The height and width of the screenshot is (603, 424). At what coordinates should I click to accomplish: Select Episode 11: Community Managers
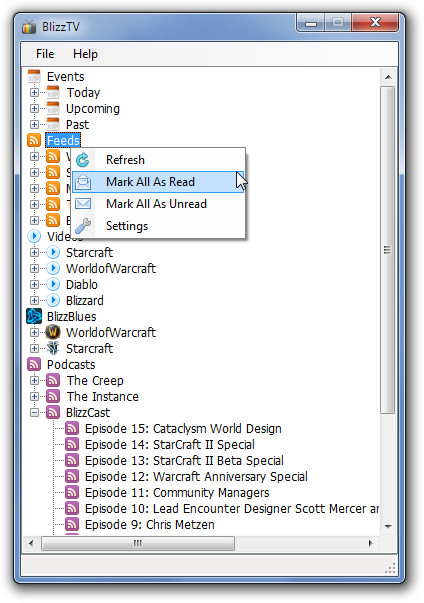[177, 492]
